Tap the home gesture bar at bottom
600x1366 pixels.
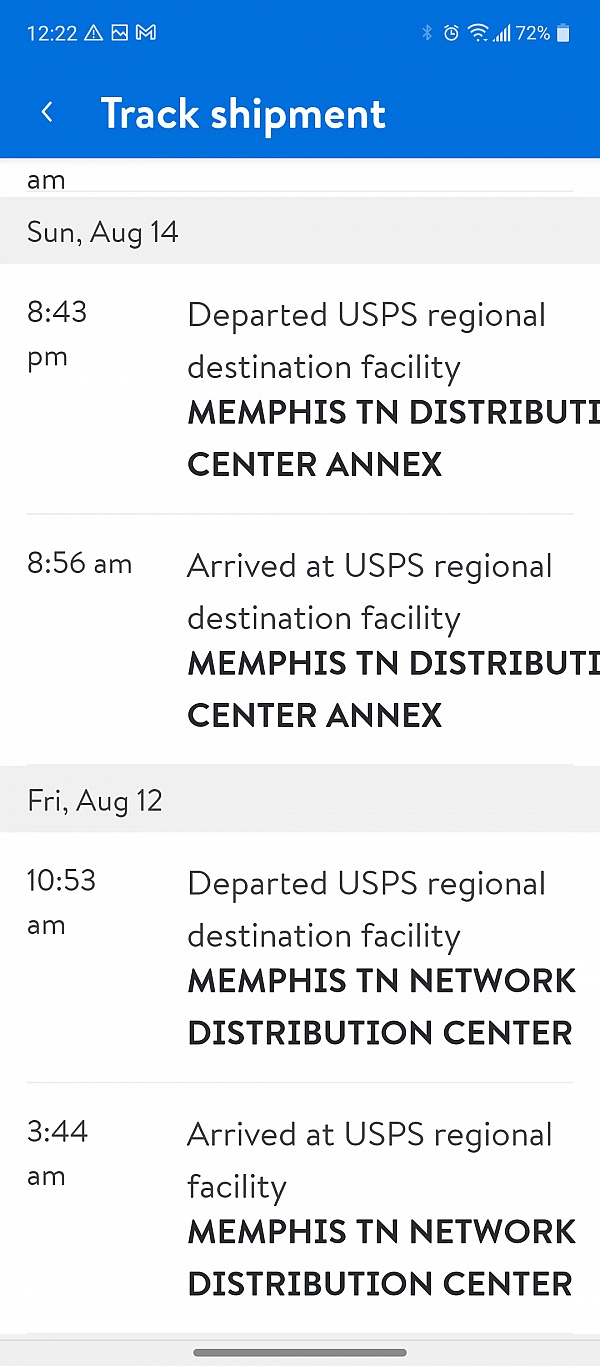click(x=300, y=1353)
